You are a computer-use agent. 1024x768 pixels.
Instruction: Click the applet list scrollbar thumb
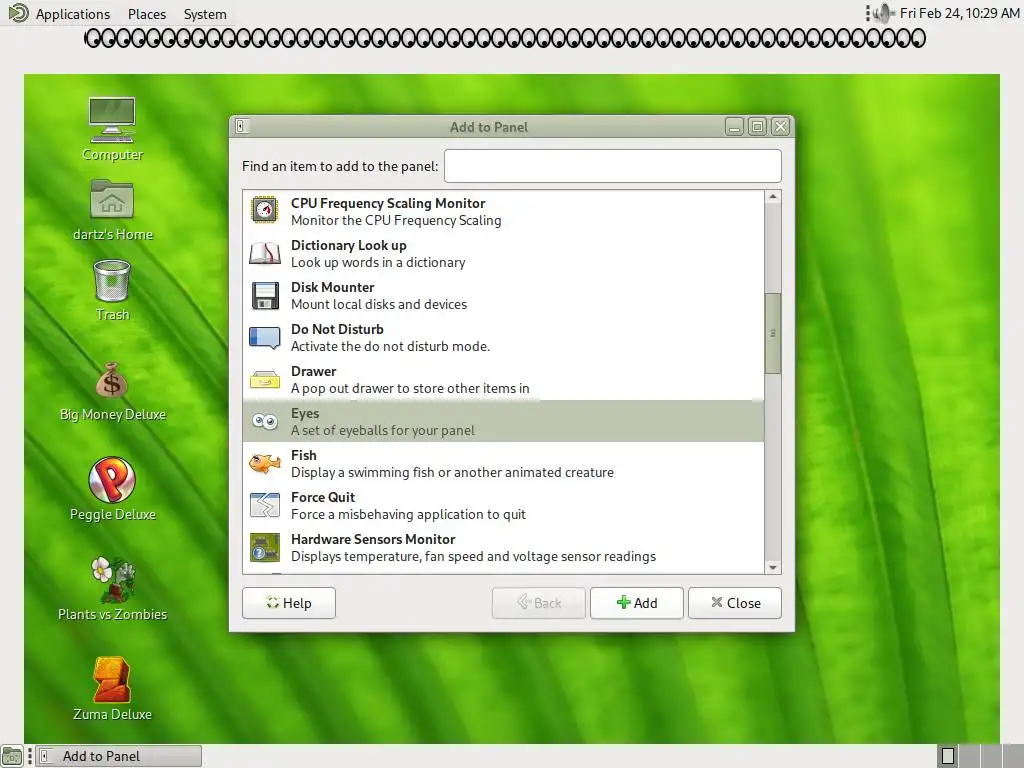click(773, 333)
